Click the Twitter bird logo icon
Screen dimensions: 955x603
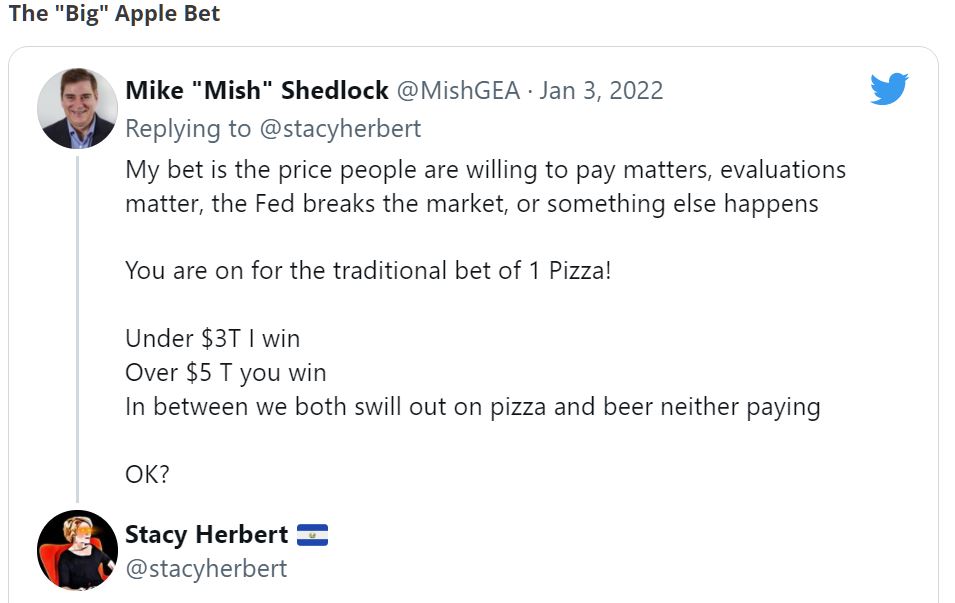pos(888,89)
